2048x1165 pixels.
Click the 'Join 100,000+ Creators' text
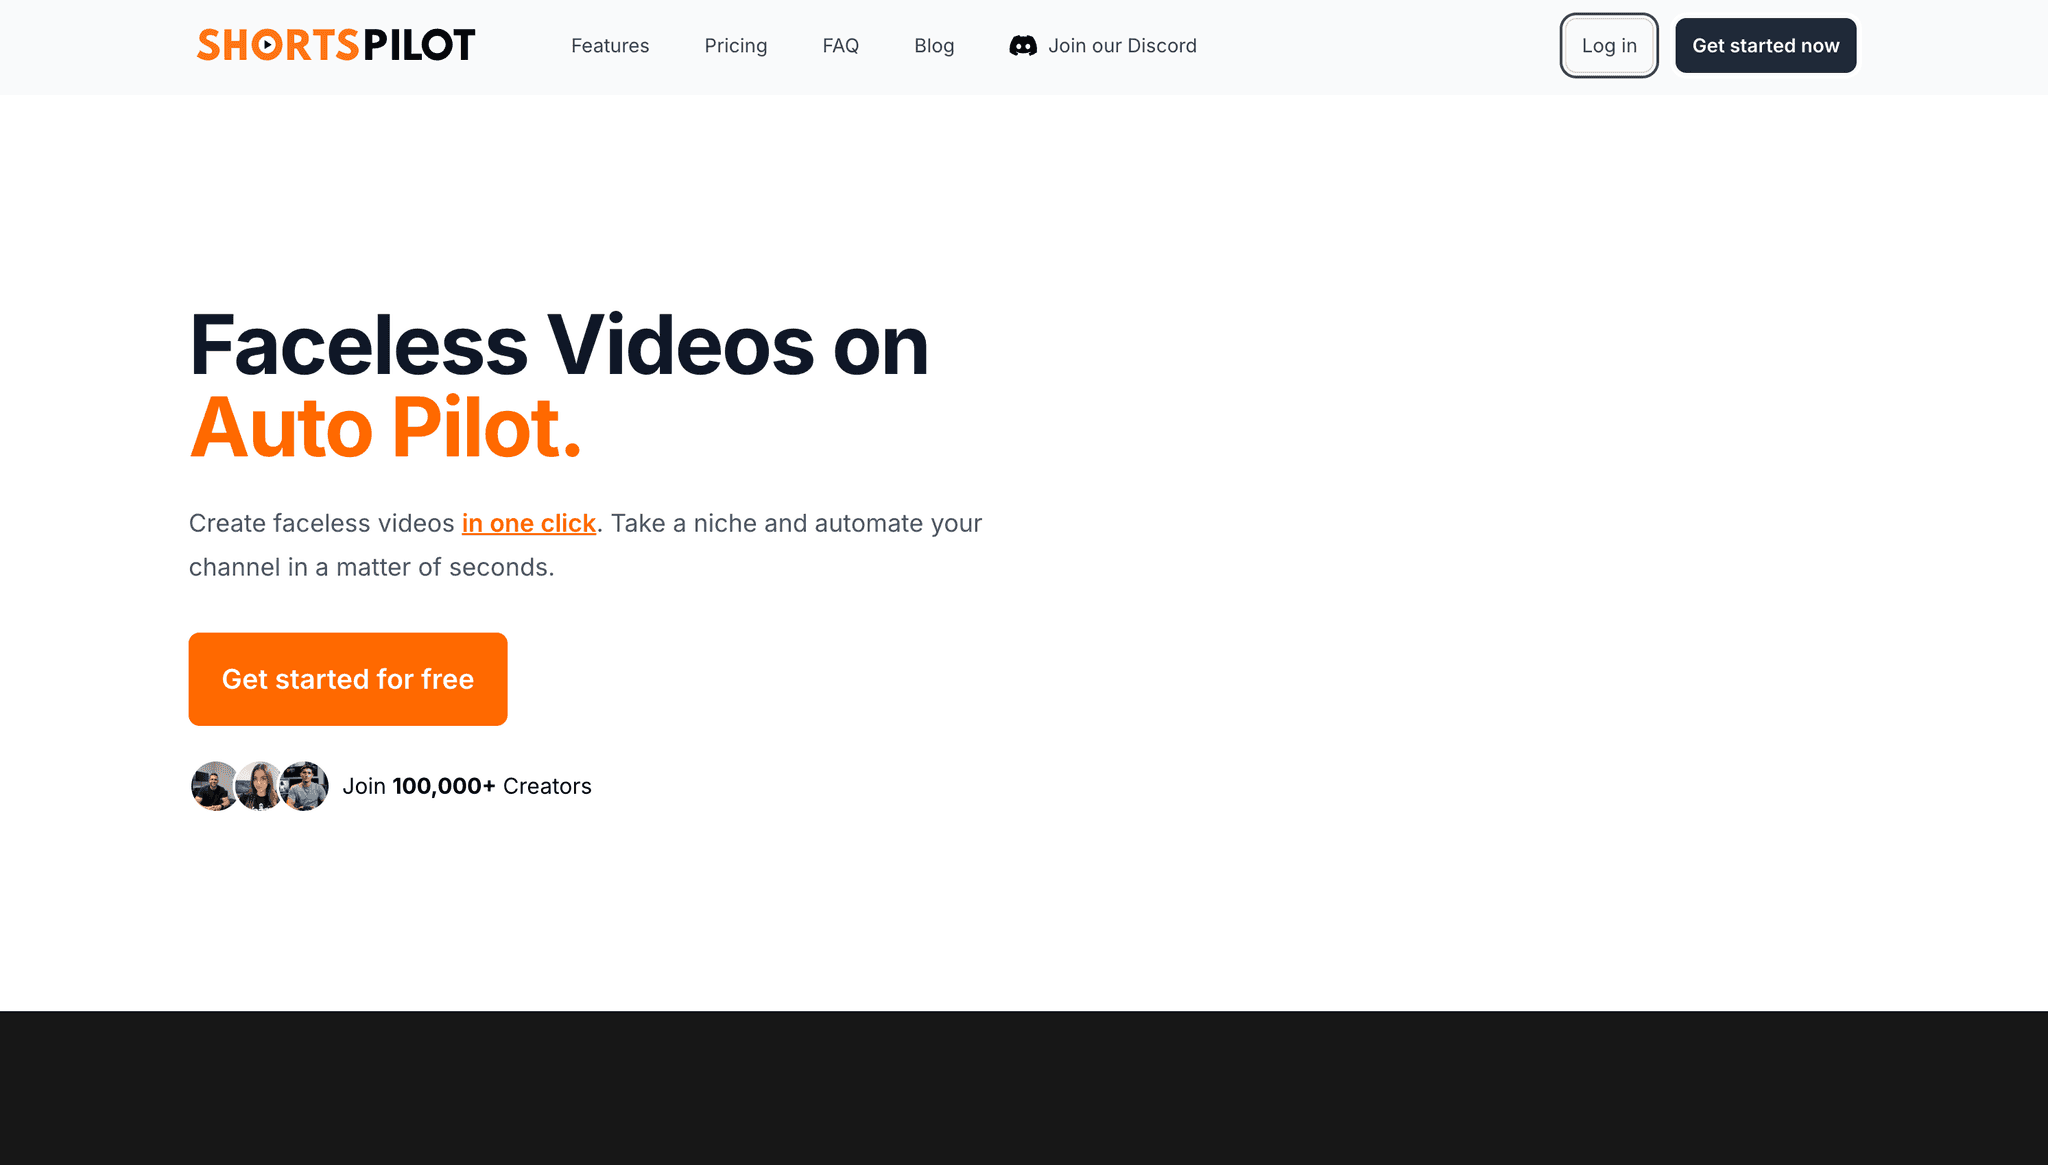click(x=467, y=786)
